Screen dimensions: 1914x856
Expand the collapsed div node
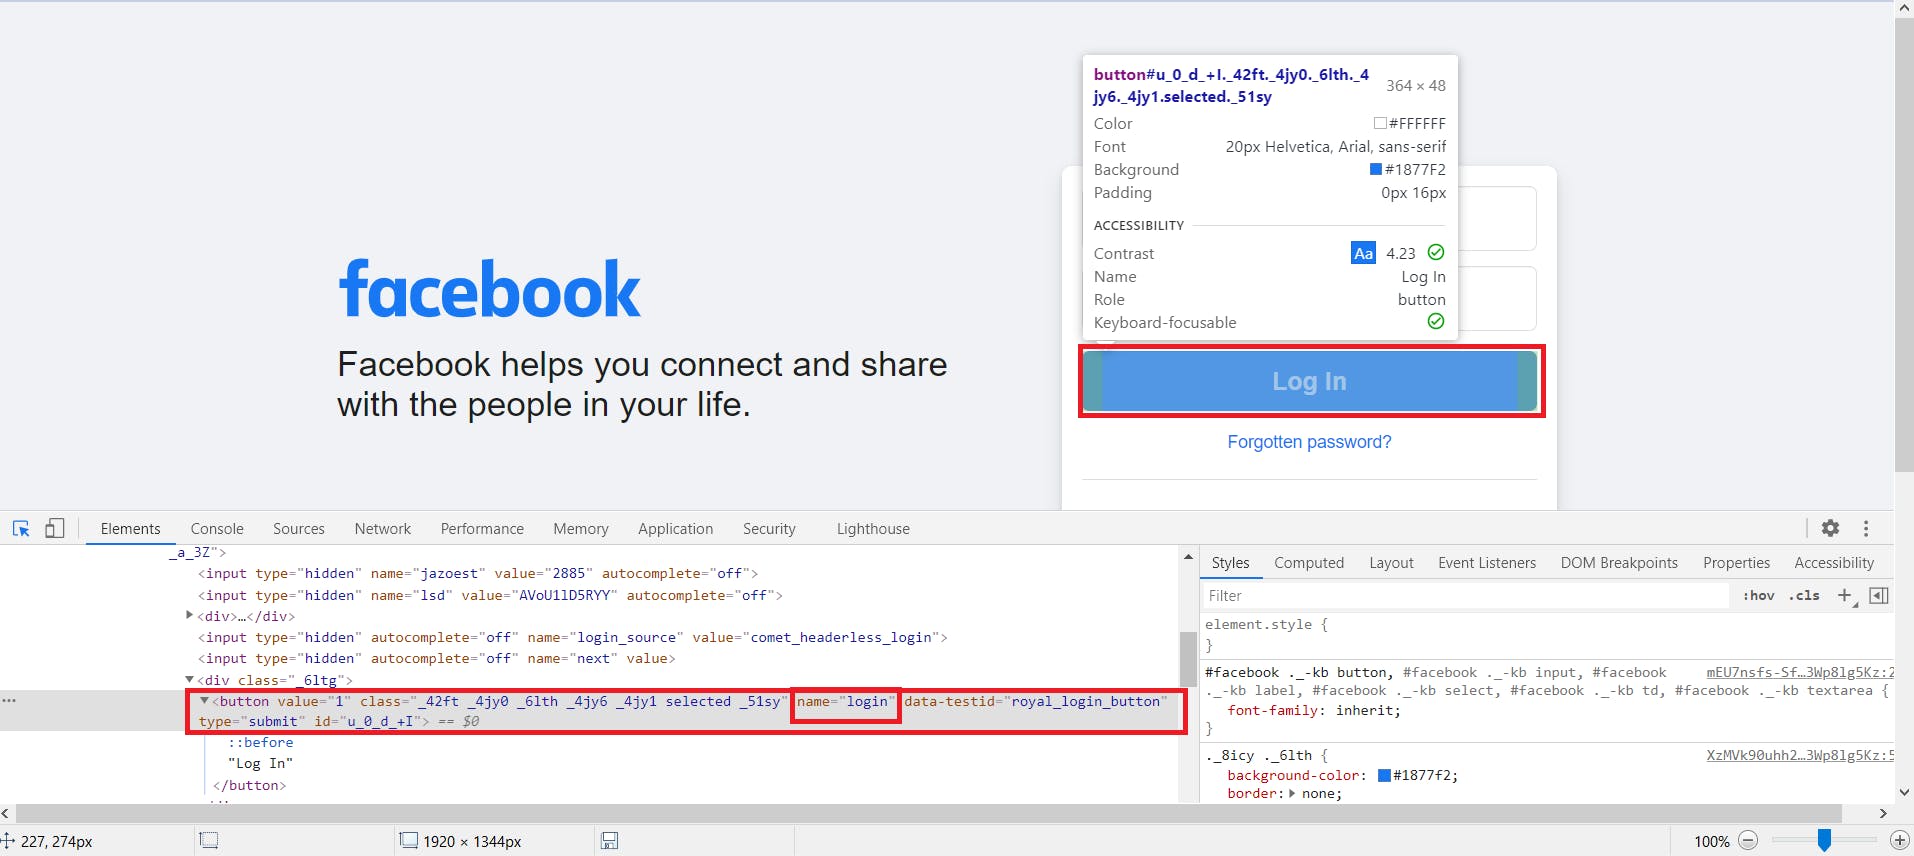pos(190,615)
